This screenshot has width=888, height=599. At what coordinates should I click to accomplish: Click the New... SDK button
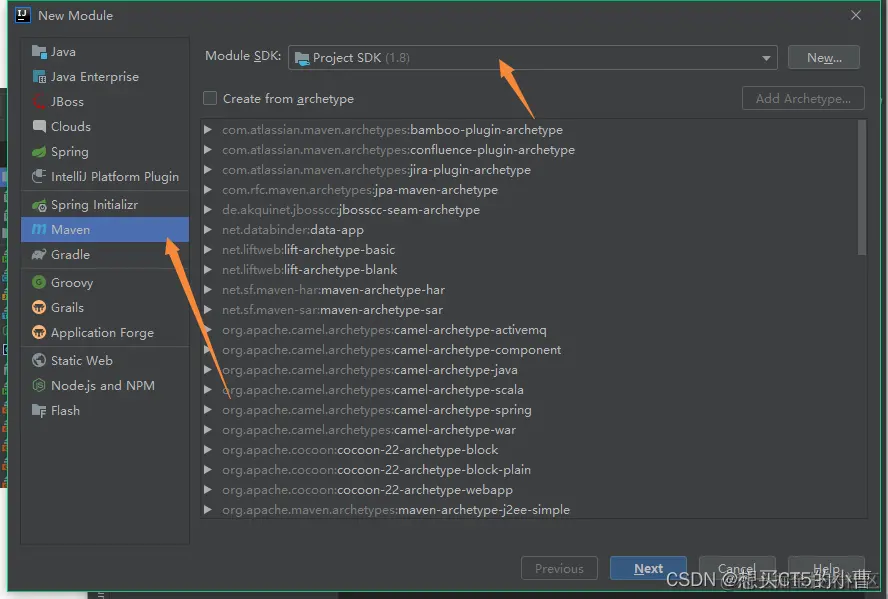tap(824, 58)
